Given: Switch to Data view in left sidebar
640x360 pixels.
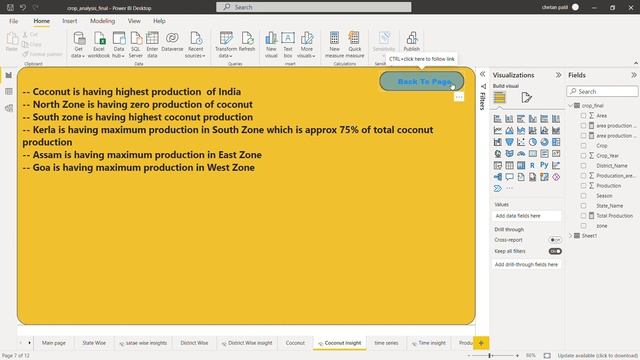Looking at the screenshot, I should coord(9,92).
